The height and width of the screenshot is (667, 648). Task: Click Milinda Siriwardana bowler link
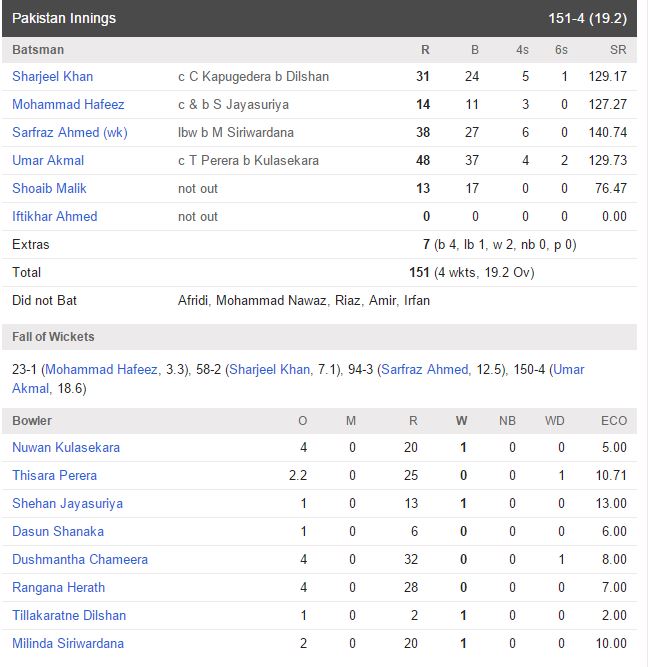(x=68, y=644)
